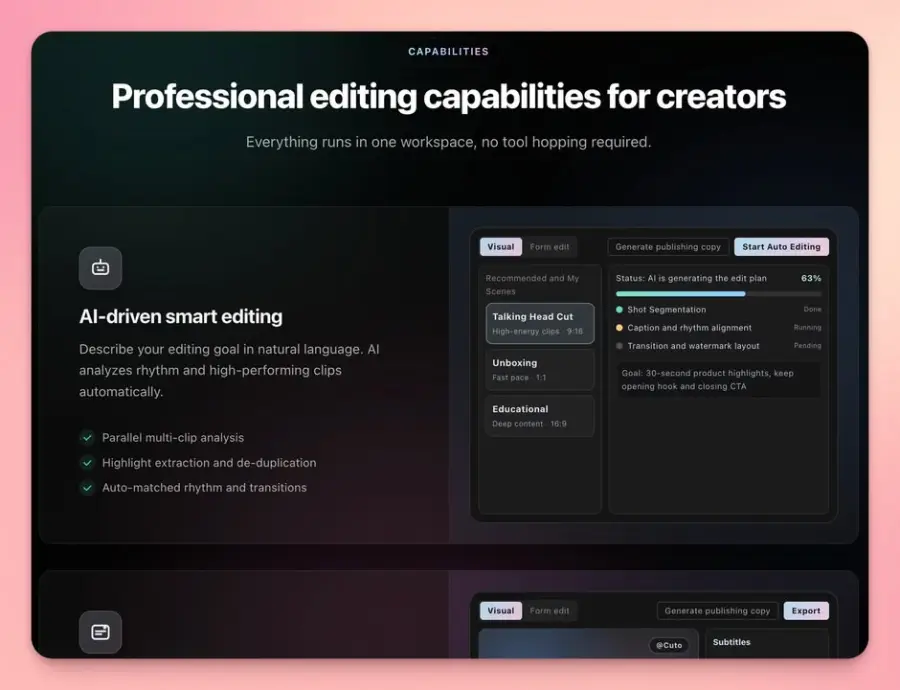Viewport: 900px width, 690px height.
Task: Click the 'AI-driven smart editing' heading
Action: click(181, 316)
